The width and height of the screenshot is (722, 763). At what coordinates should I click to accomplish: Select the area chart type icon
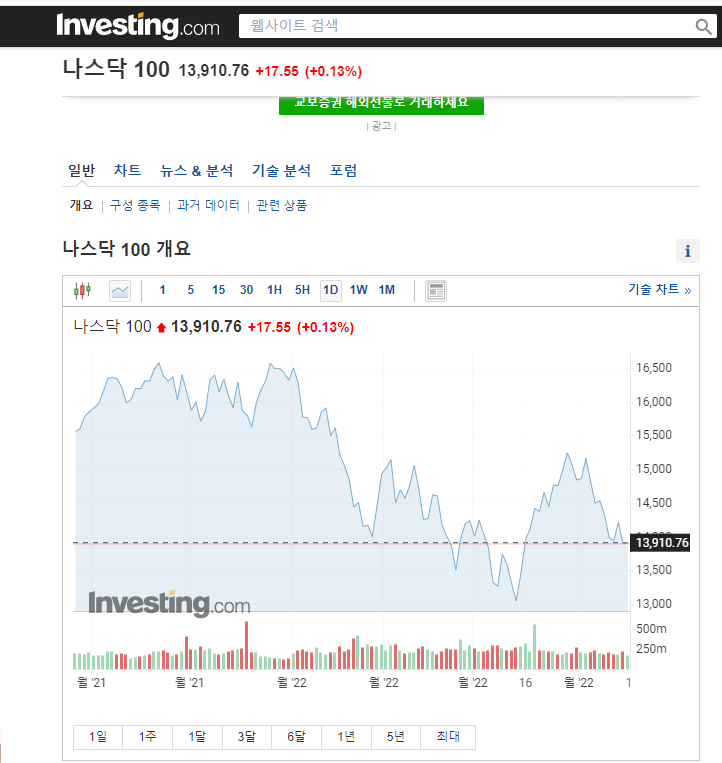pyautogui.click(x=120, y=291)
